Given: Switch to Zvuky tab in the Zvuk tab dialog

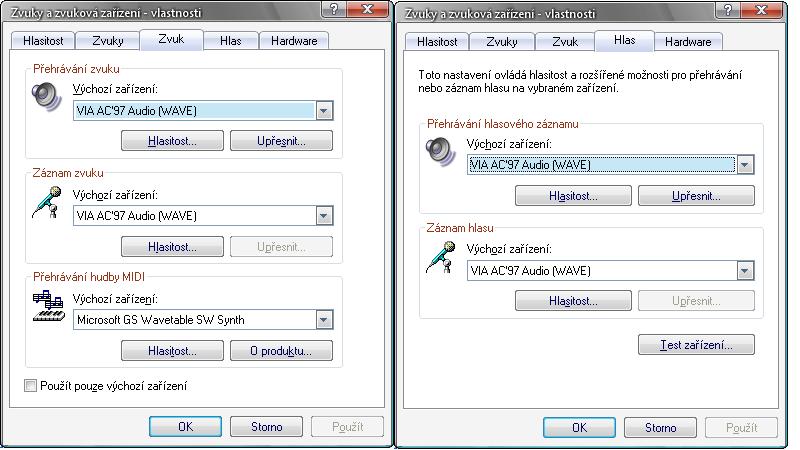Looking at the screenshot, I should tap(107, 41).
